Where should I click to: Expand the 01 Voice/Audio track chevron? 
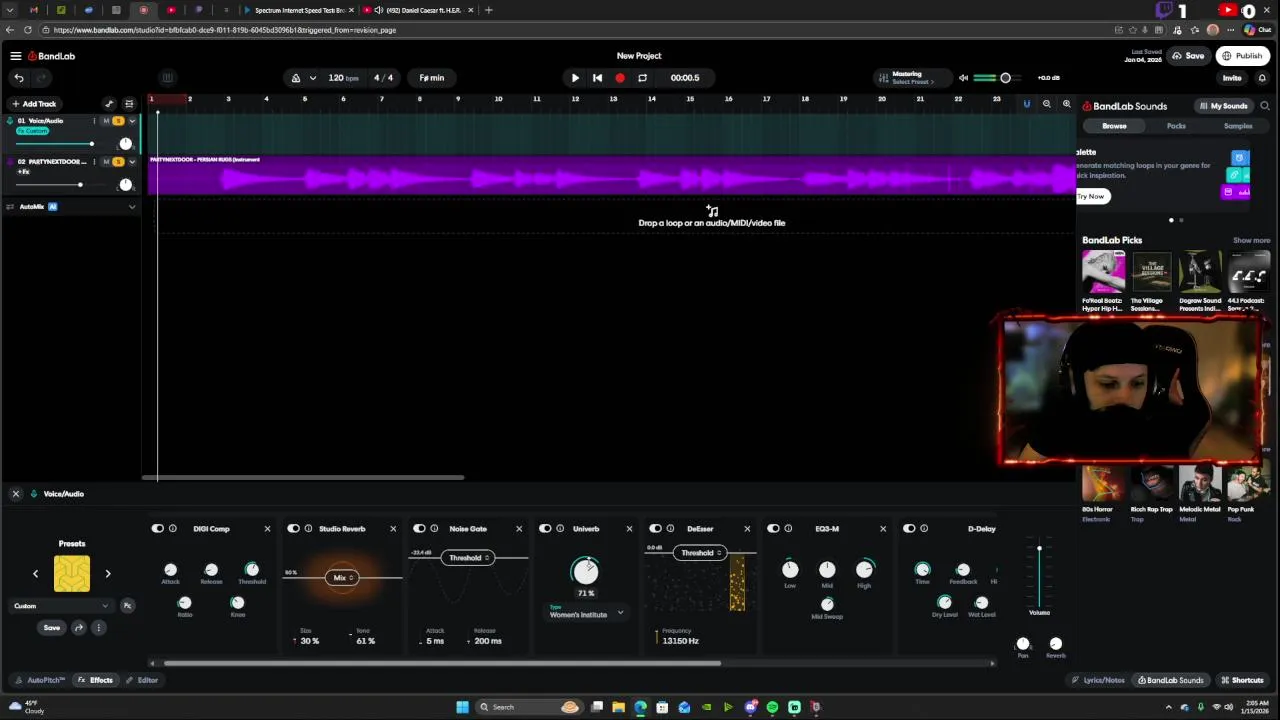point(131,121)
